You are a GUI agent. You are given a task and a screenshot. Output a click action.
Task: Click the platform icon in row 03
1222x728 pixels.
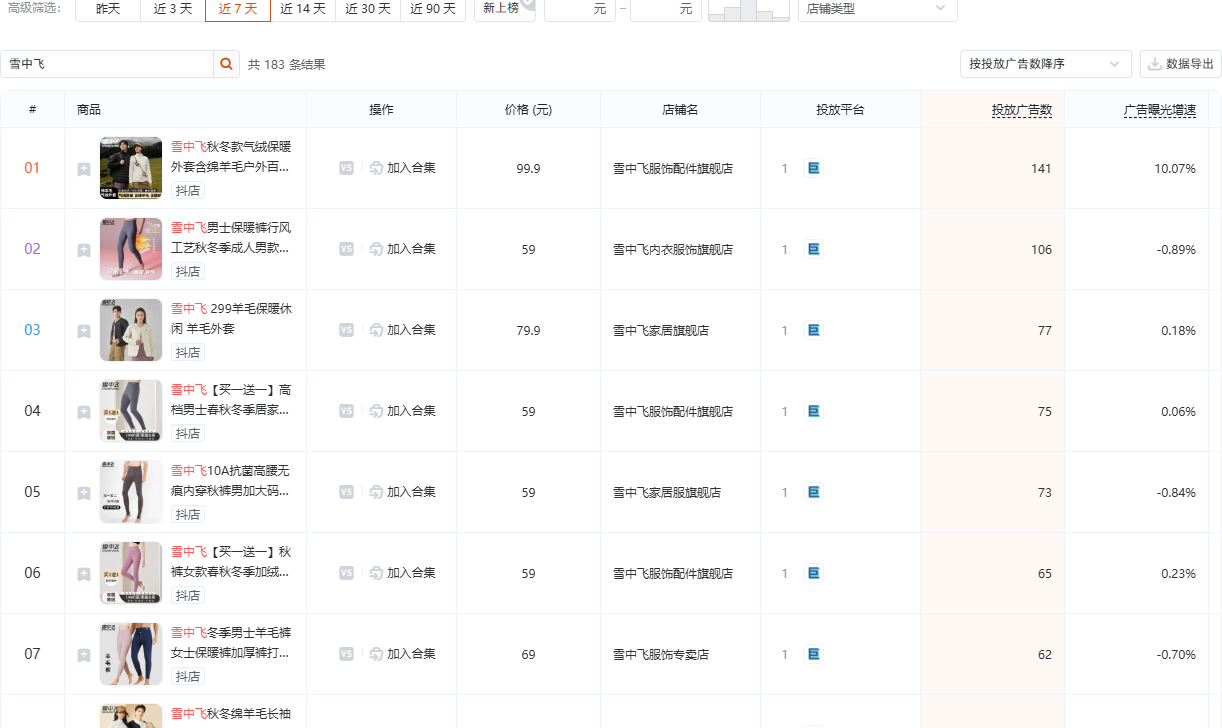814,330
